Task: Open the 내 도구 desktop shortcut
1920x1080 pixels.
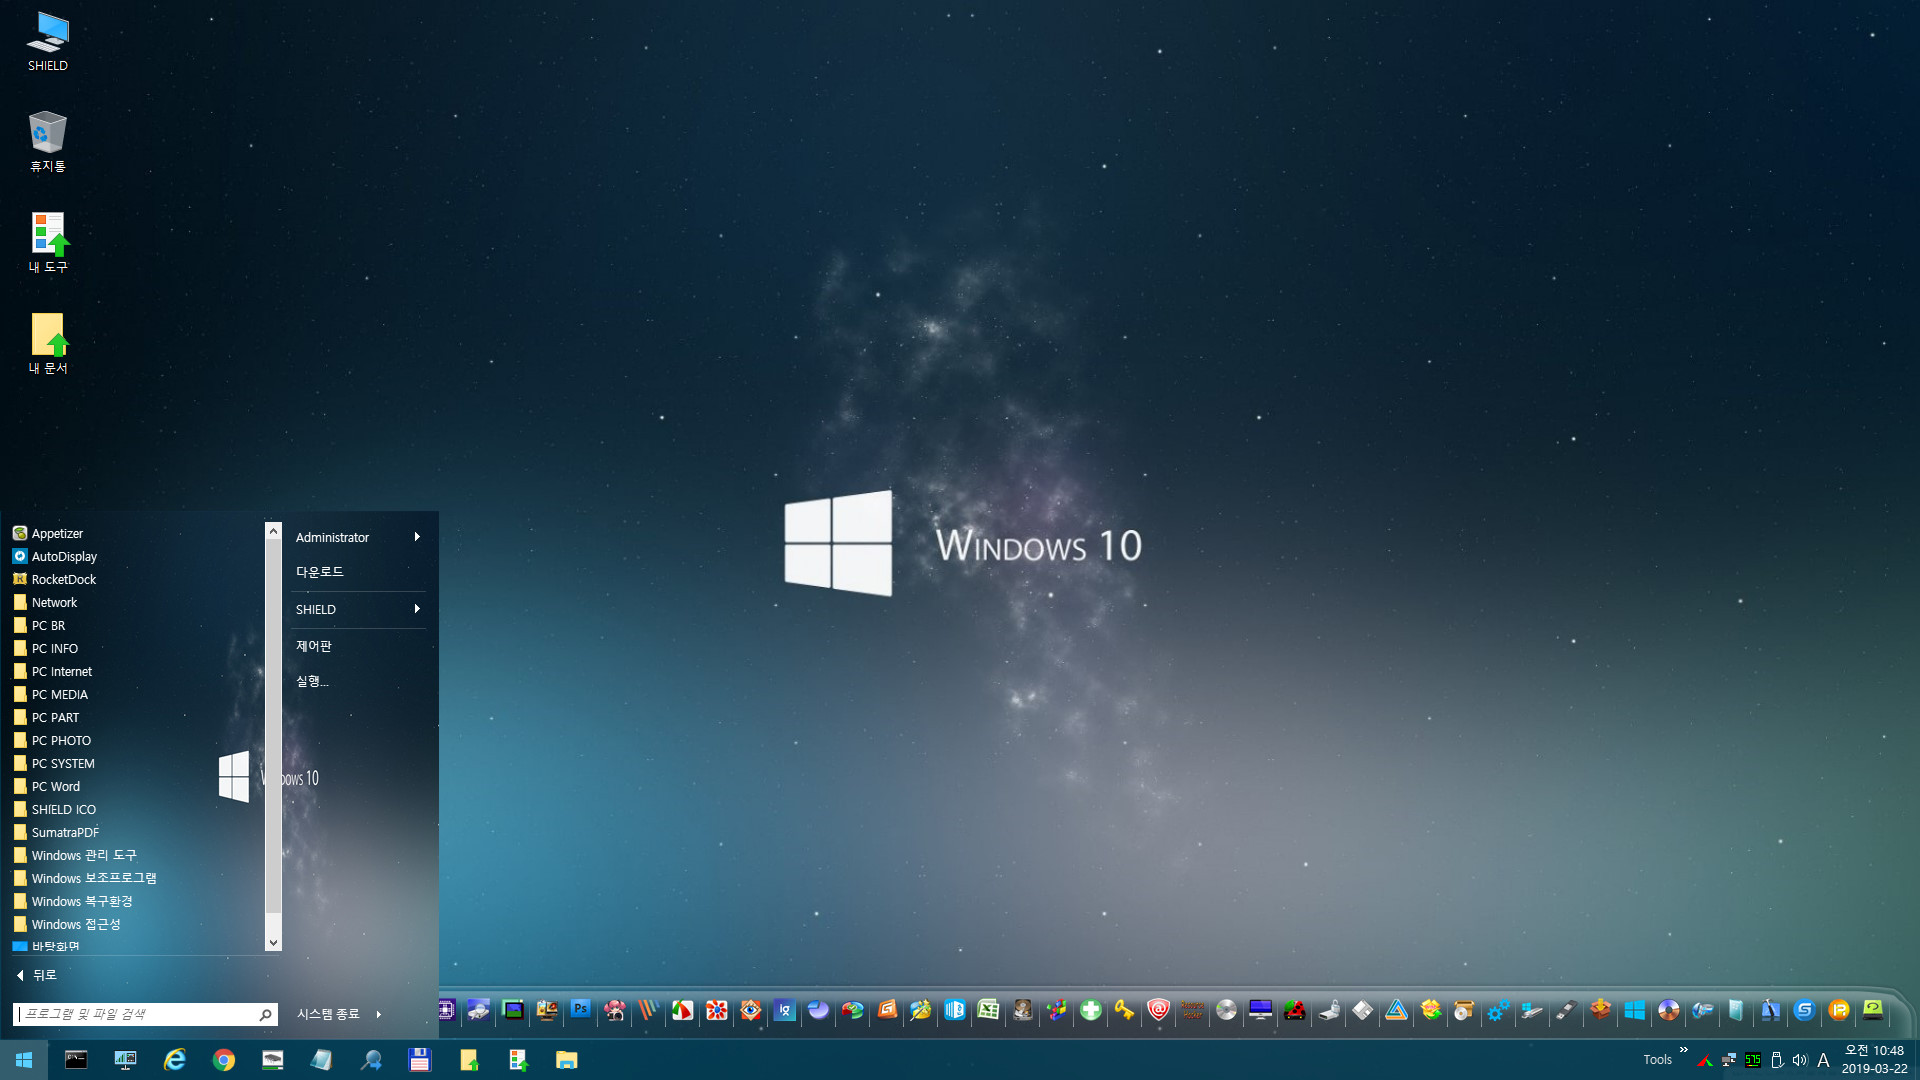Action: (x=47, y=243)
